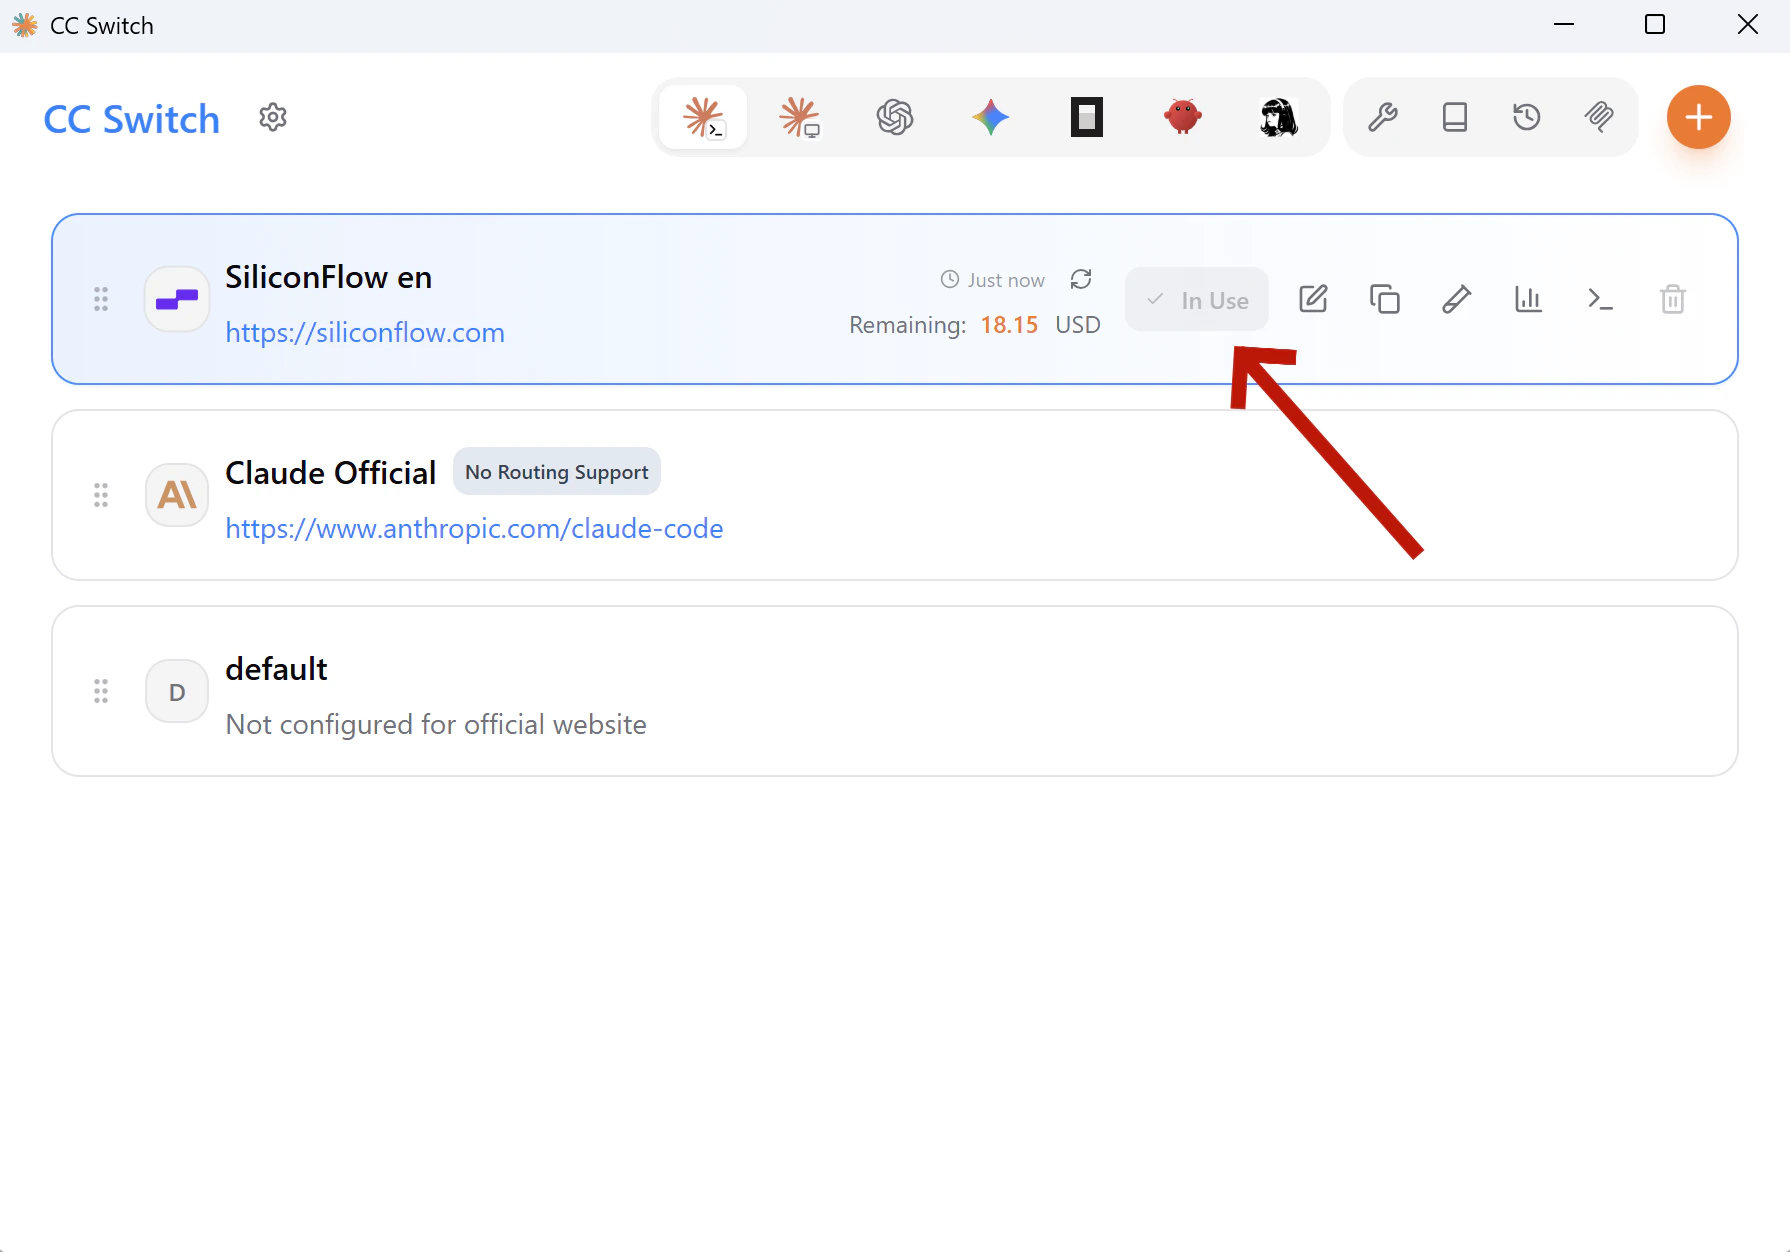Click the Not configured for official website text
Viewport: 1790px width, 1252px height.
436,724
